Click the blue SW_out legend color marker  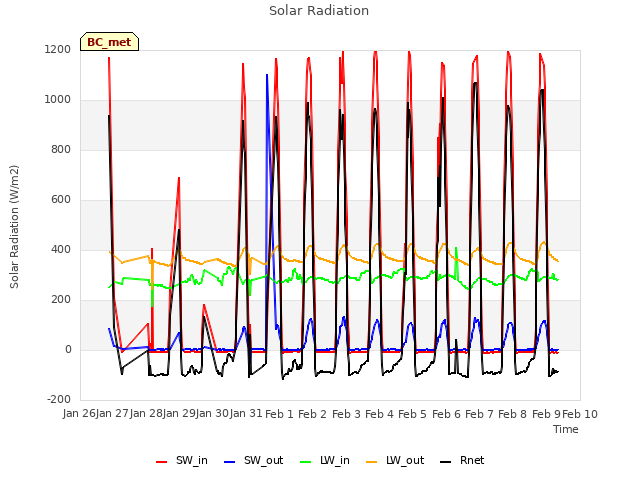click(230, 462)
